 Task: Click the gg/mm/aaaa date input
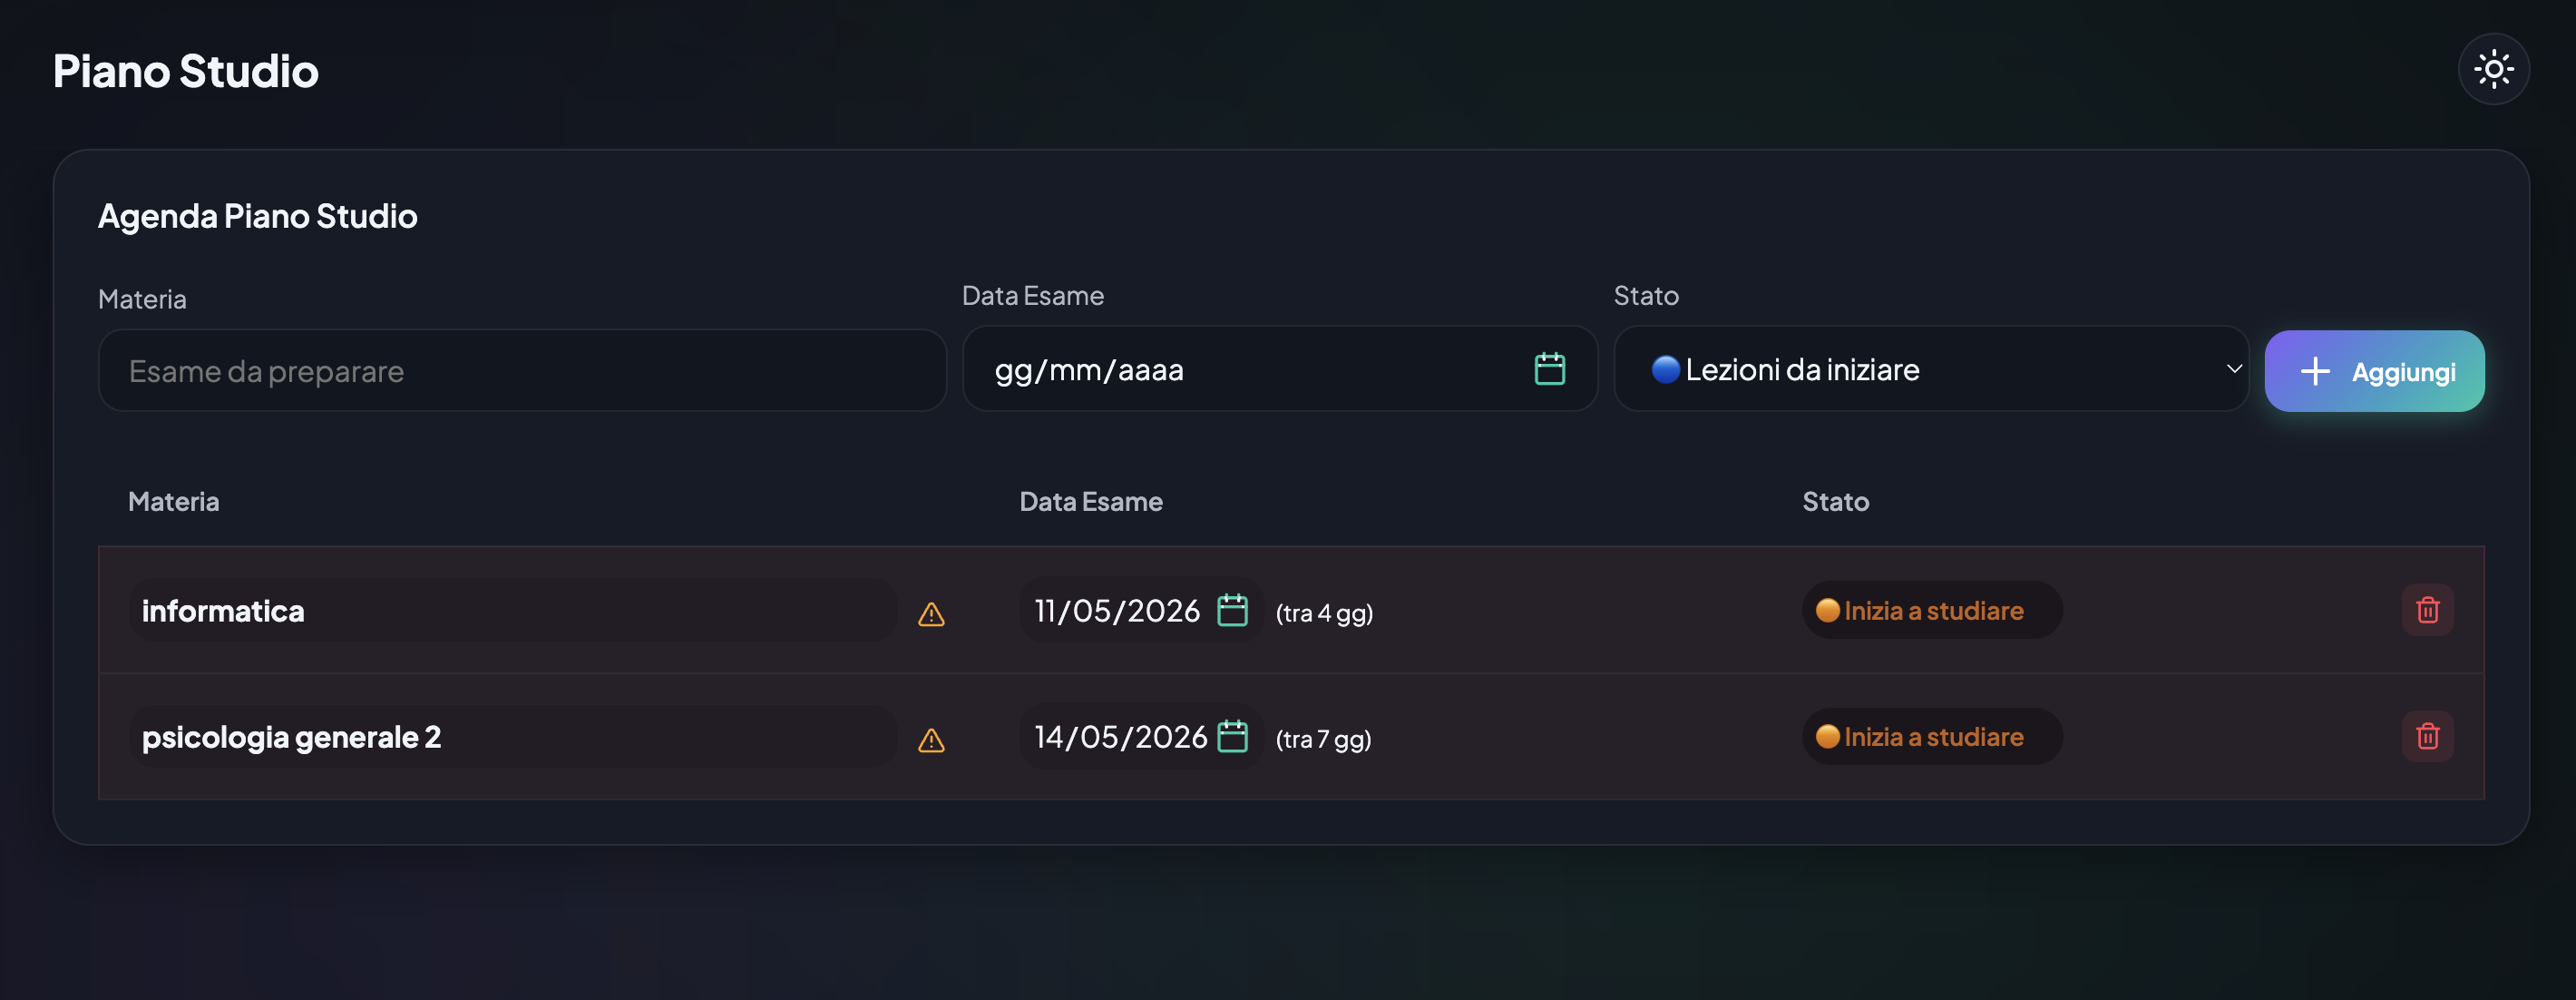(1279, 369)
